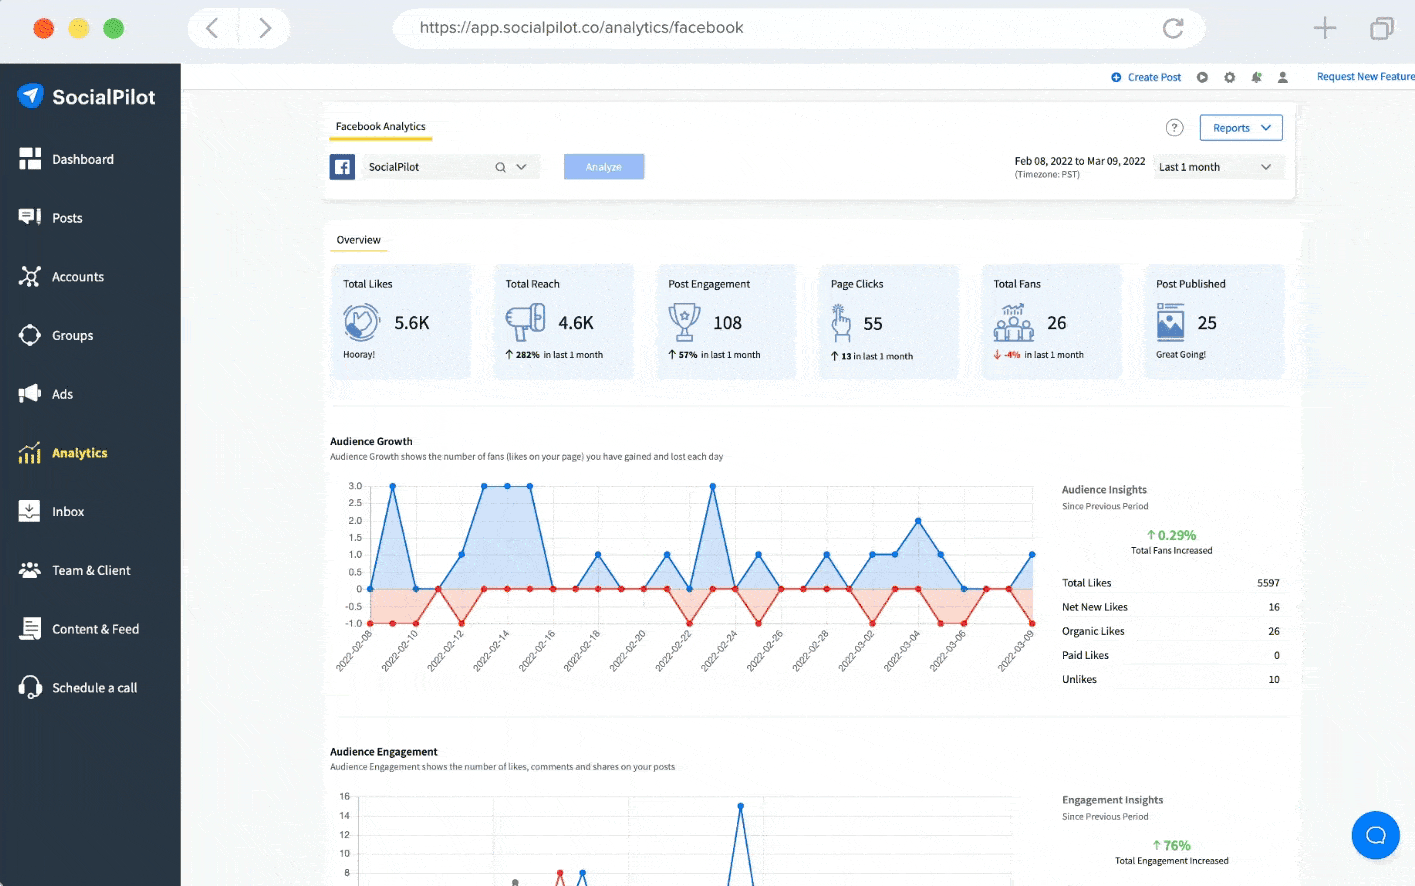1415x886 pixels.
Task: Click the Total Likes thumbs-up icon
Action: [x=361, y=323]
